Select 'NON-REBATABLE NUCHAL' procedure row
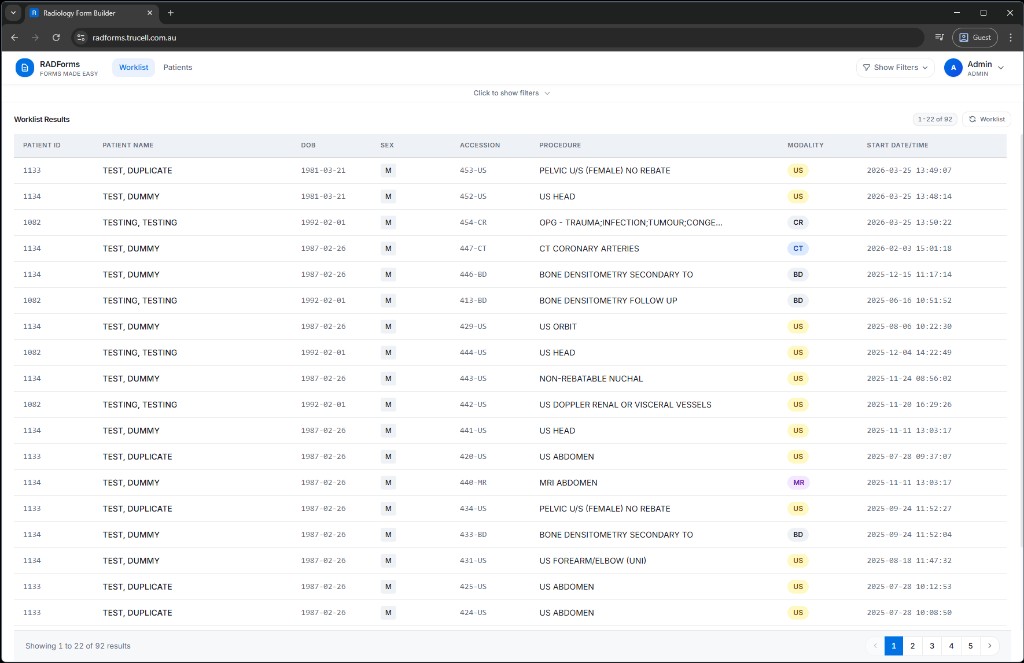This screenshot has height=663, width=1024. (x=510, y=379)
